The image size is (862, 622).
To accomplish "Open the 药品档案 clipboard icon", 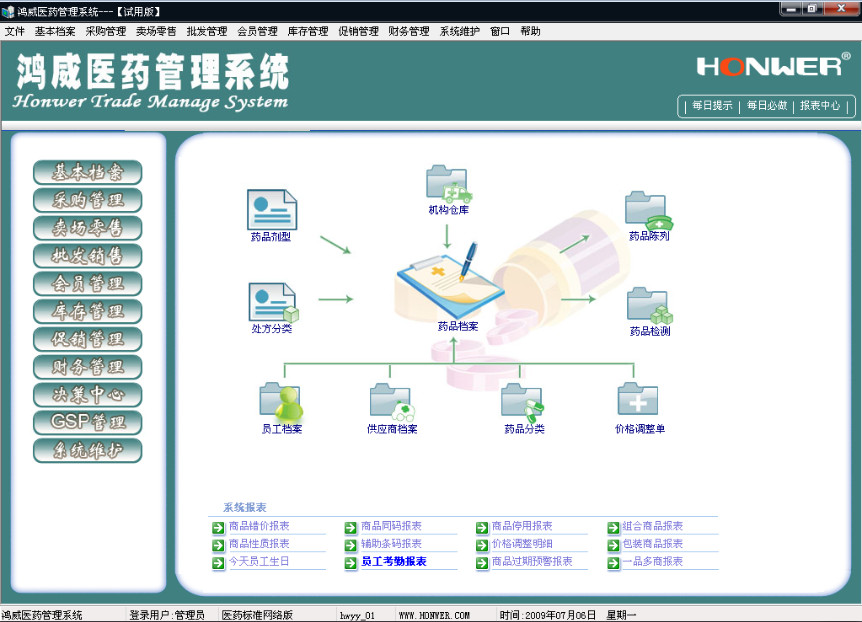I will (x=449, y=282).
